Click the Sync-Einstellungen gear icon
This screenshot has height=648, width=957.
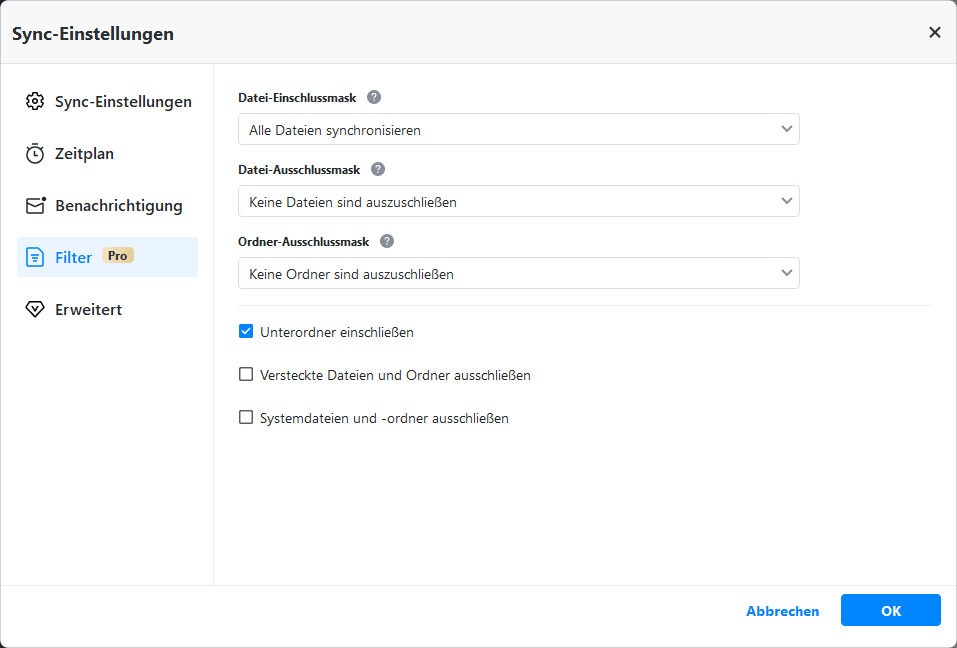36,101
